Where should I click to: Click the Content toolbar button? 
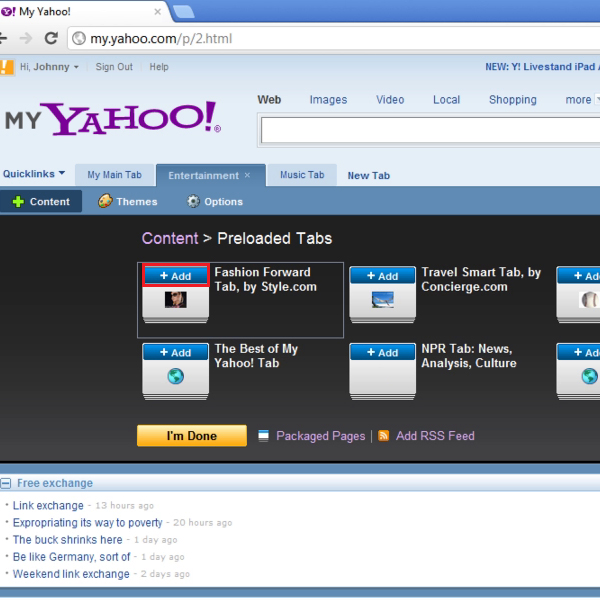click(41, 201)
